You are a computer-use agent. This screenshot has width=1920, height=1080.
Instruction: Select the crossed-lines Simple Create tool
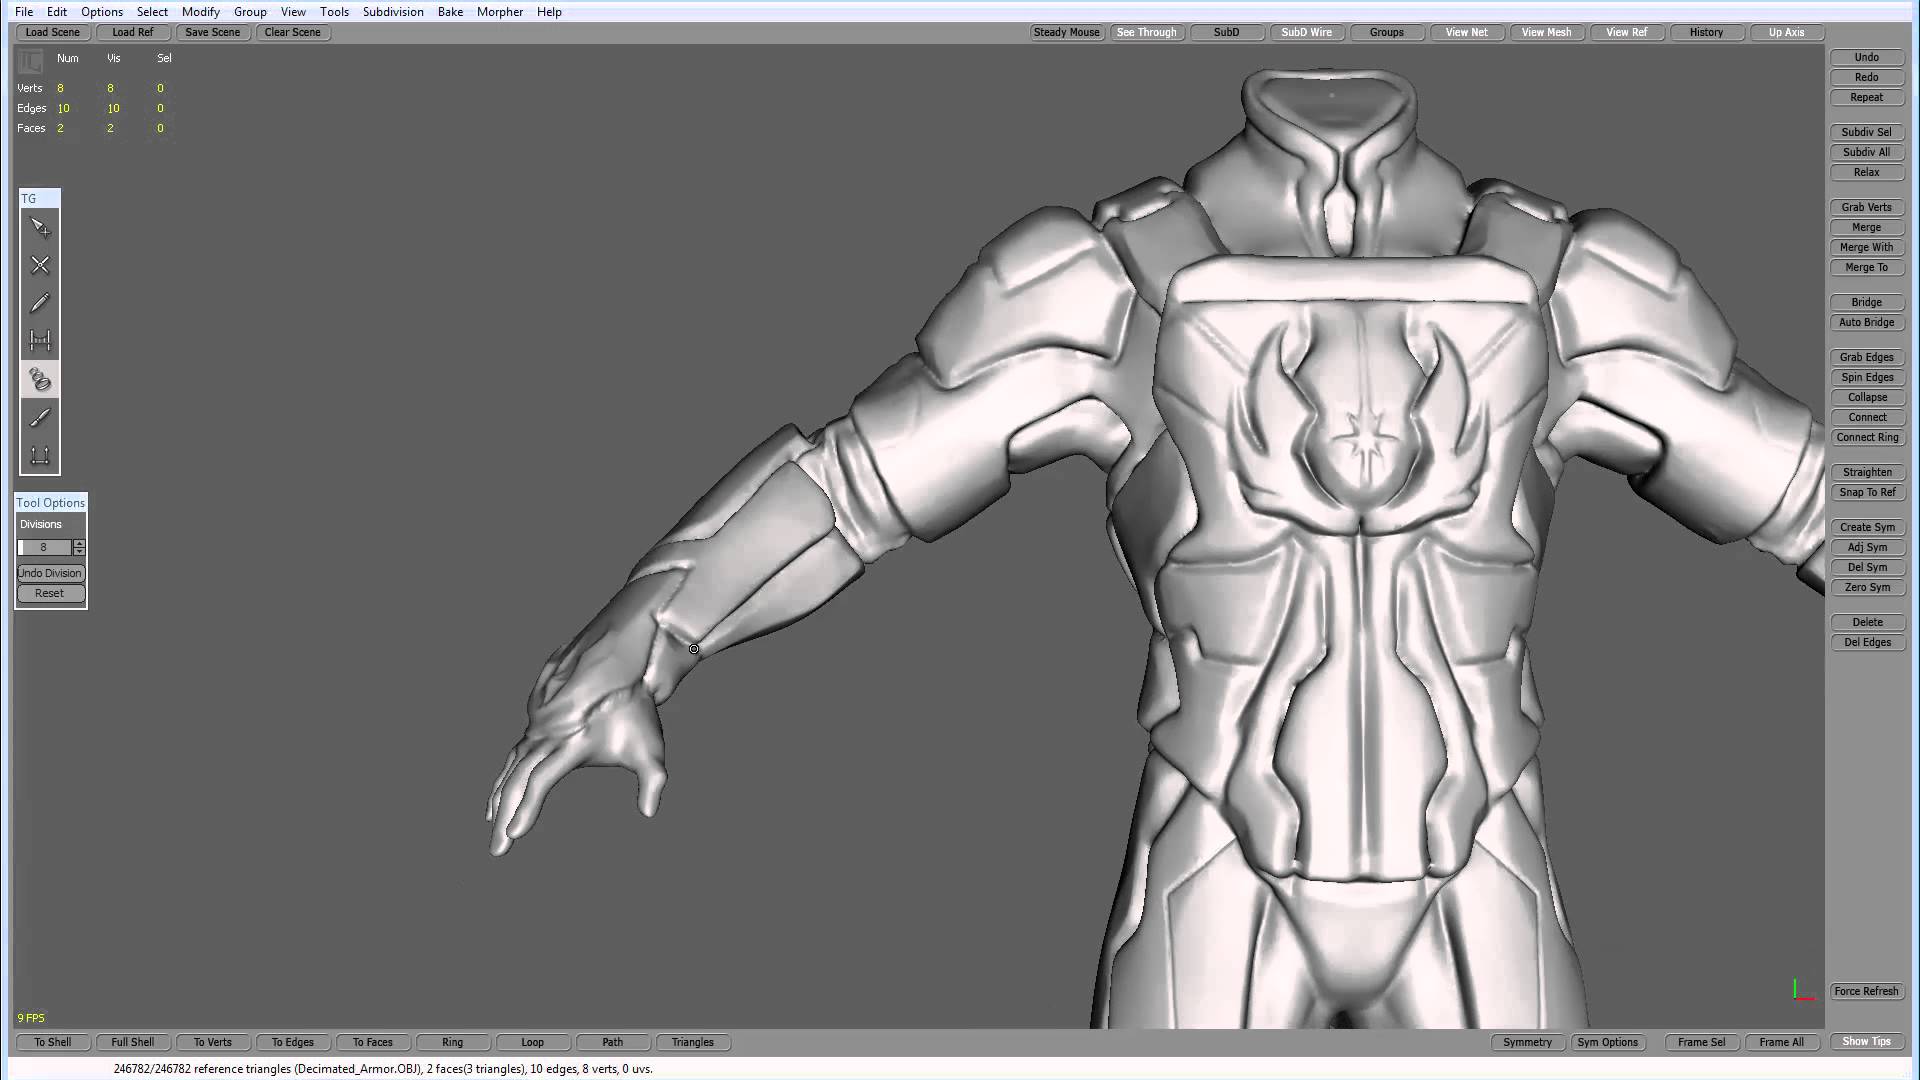(40, 265)
